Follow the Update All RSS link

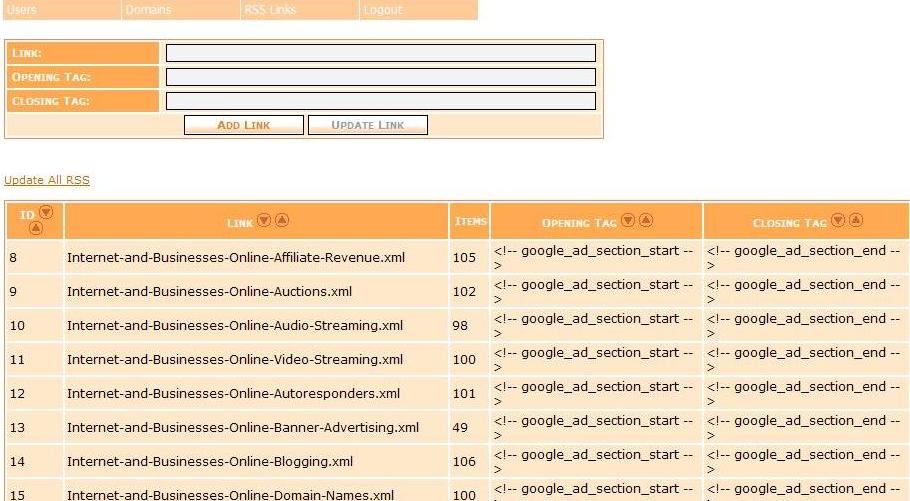click(x=47, y=180)
